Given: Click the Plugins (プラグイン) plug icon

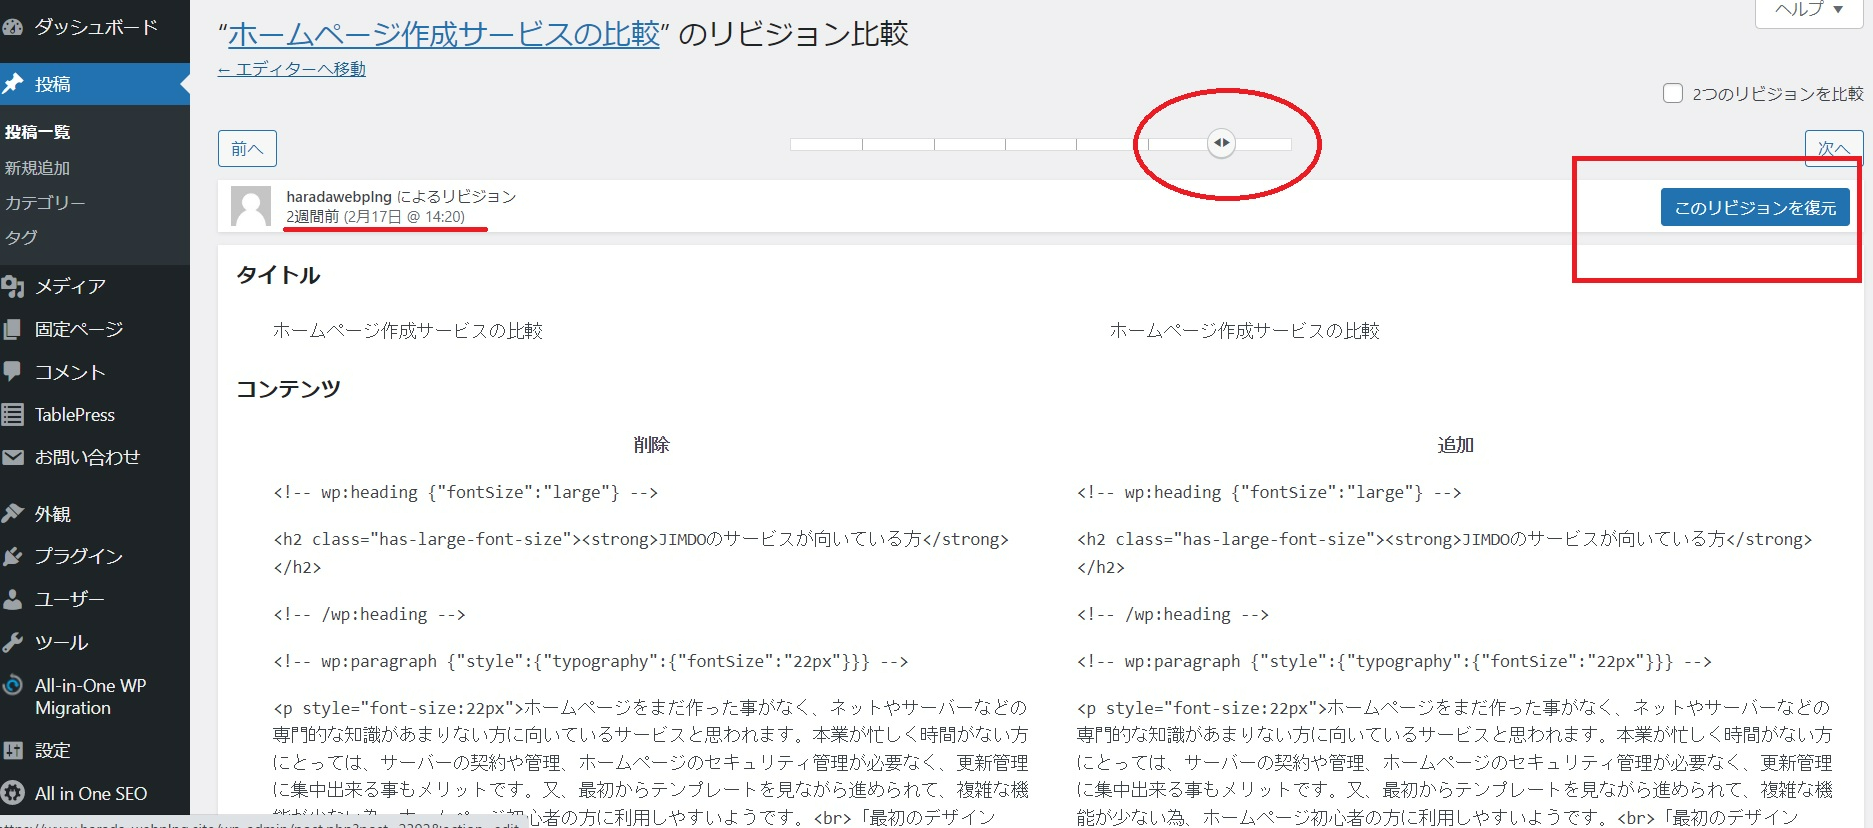Looking at the screenshot, I should [12, 556].
